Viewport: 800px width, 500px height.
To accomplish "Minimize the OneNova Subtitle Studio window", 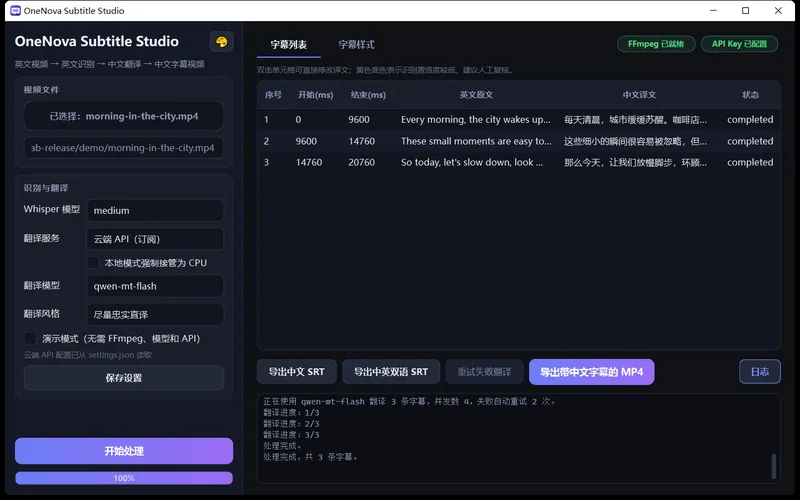I will [713, 11].
